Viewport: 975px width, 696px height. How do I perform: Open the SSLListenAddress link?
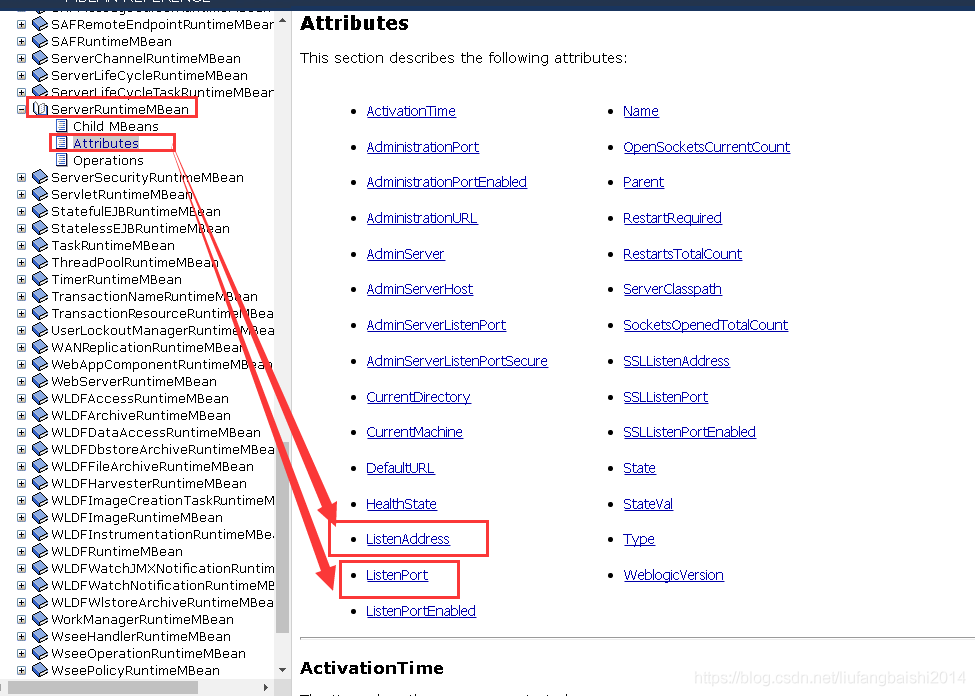tap(677, 361)
